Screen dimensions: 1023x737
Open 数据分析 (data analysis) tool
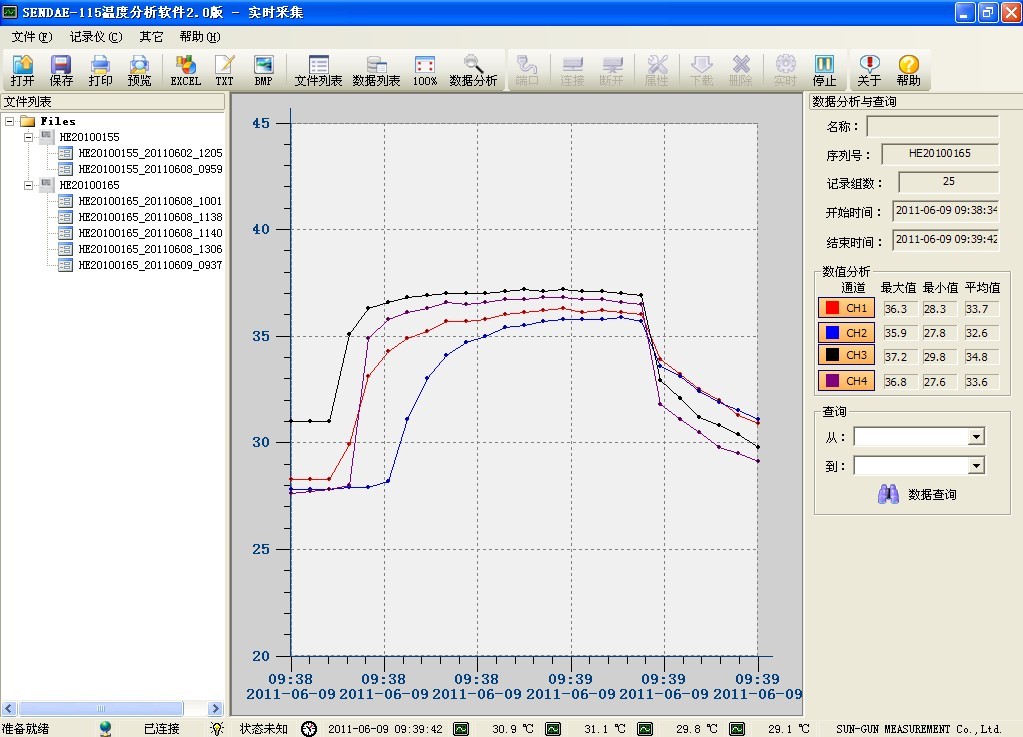click(473, 70)
